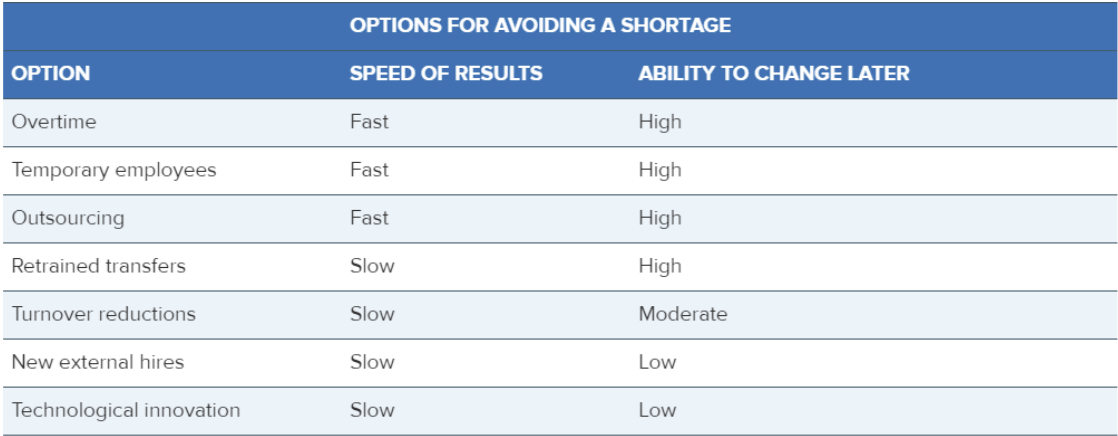Select the 'Slow' speed value for Turnover reductions

point(372,314)
